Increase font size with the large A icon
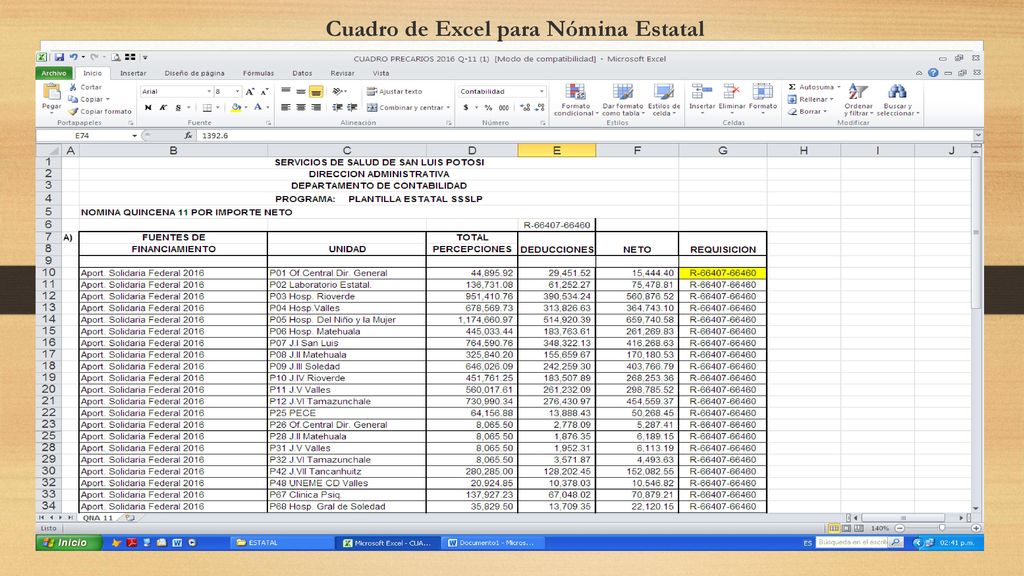This screenshot has width=1024, height=576. [249, 92]
